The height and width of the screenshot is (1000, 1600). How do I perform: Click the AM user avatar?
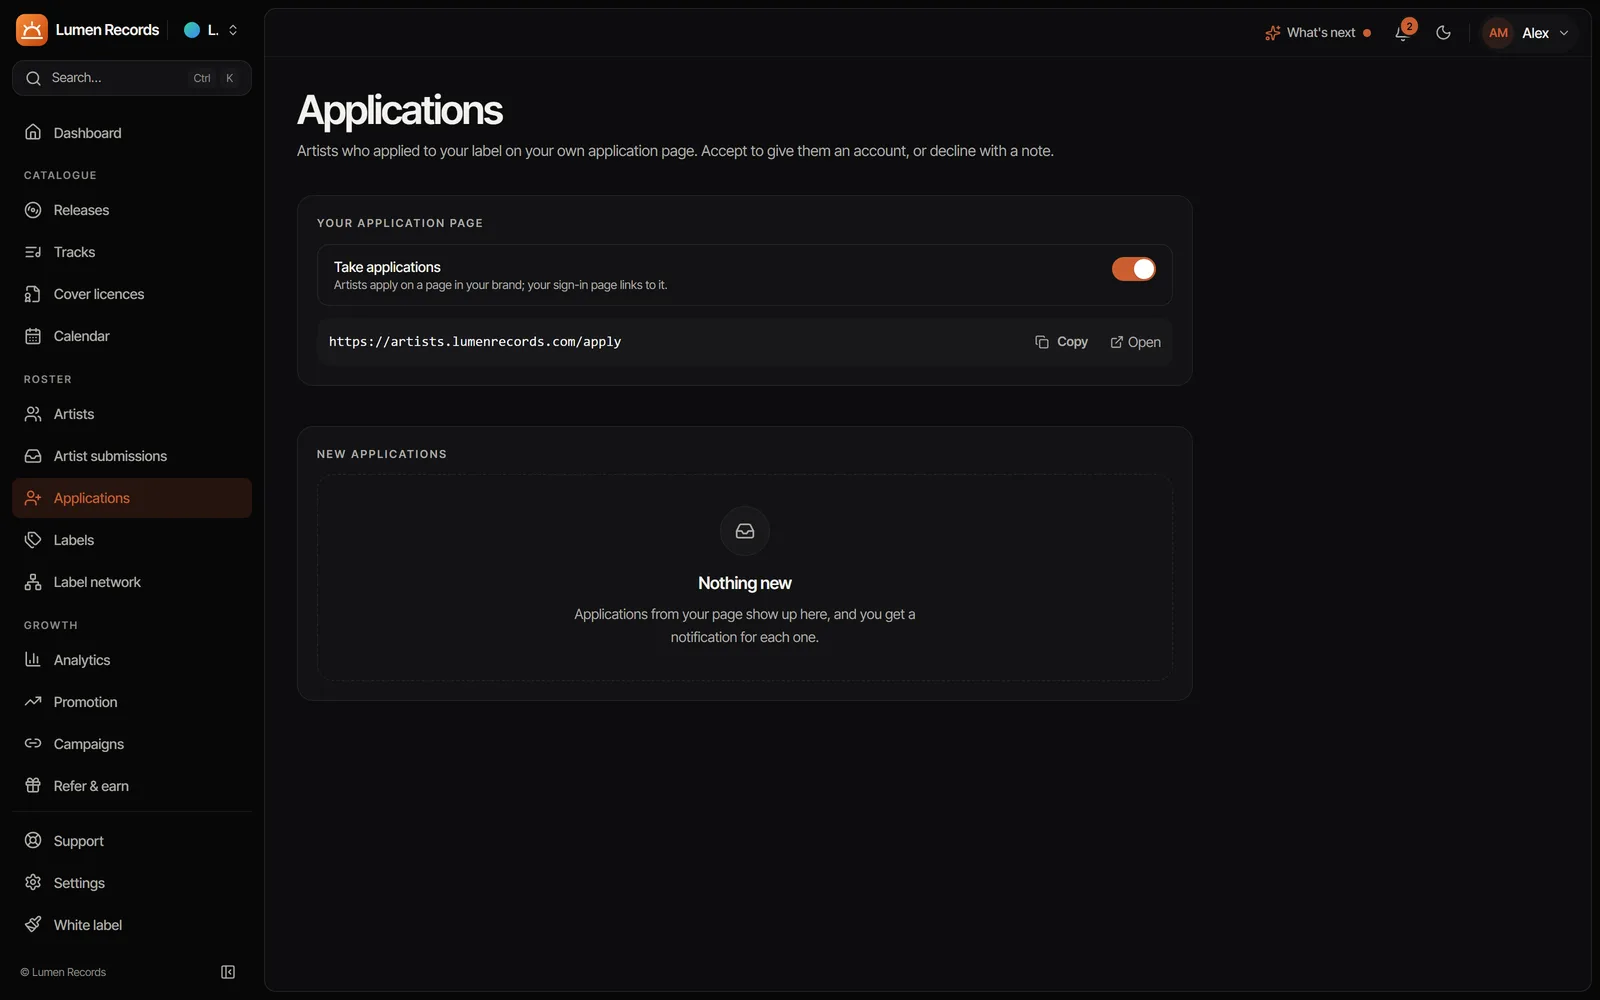[x=1498, y=33]
